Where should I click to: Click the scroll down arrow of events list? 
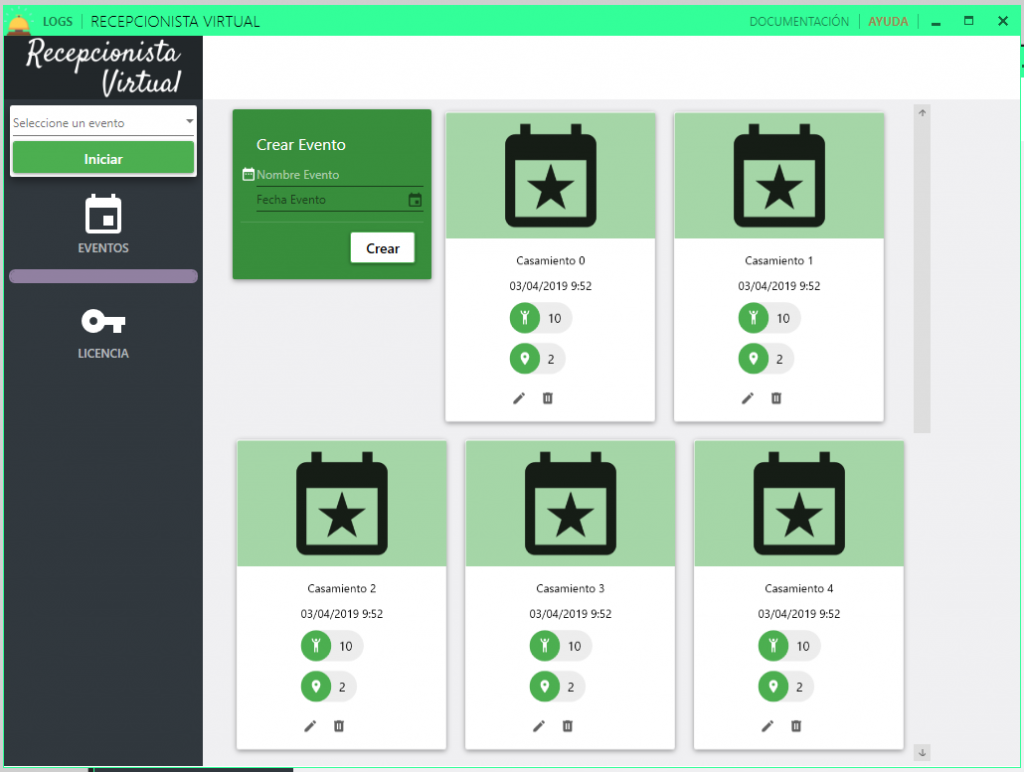[921, 752]
